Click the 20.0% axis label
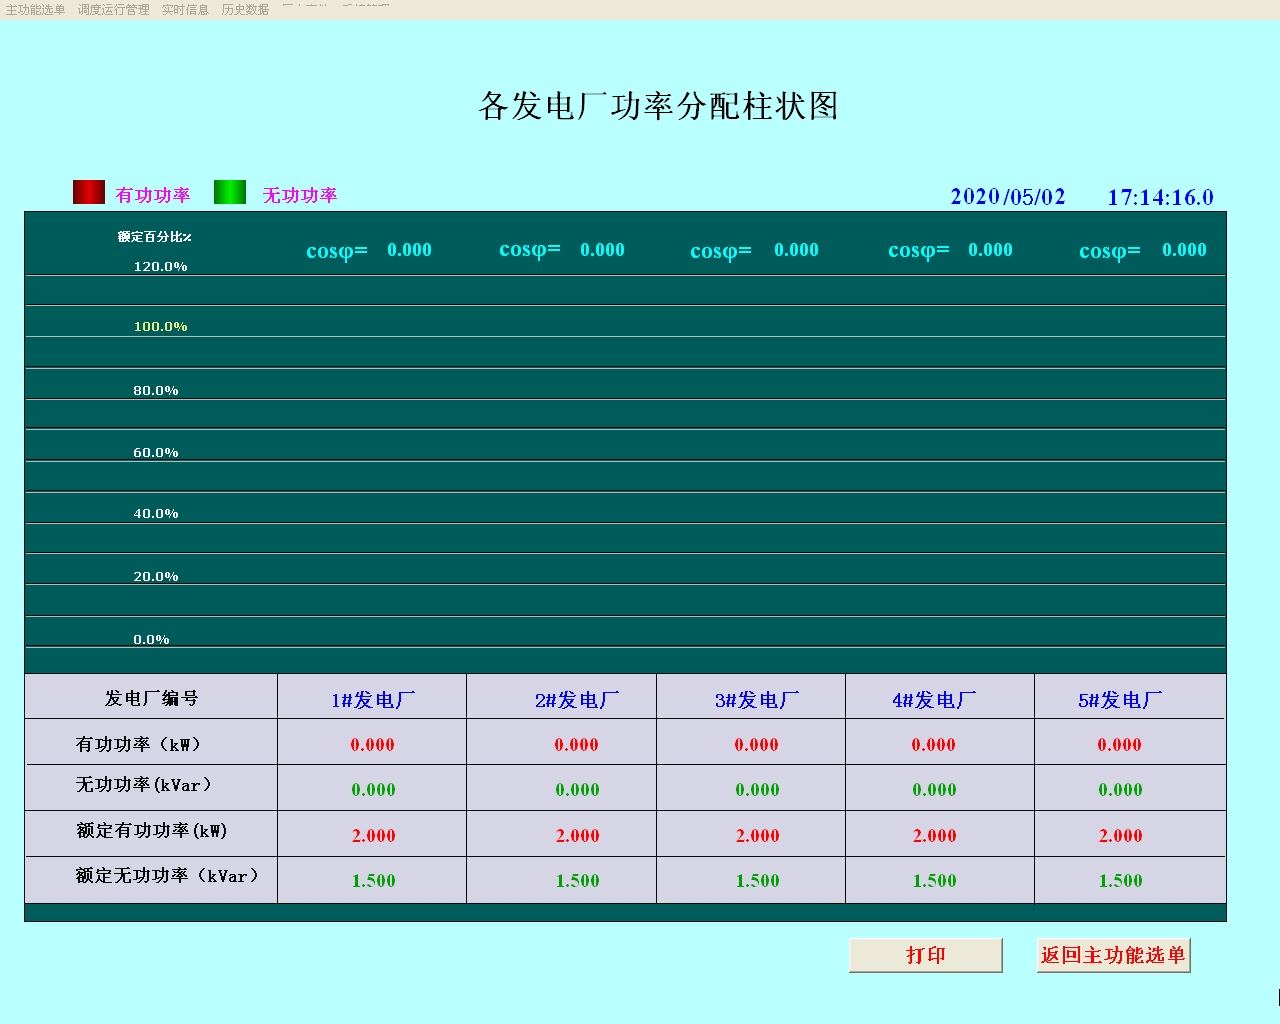1280x1024 pixels. pyautogui.click(x=156, y=576)
